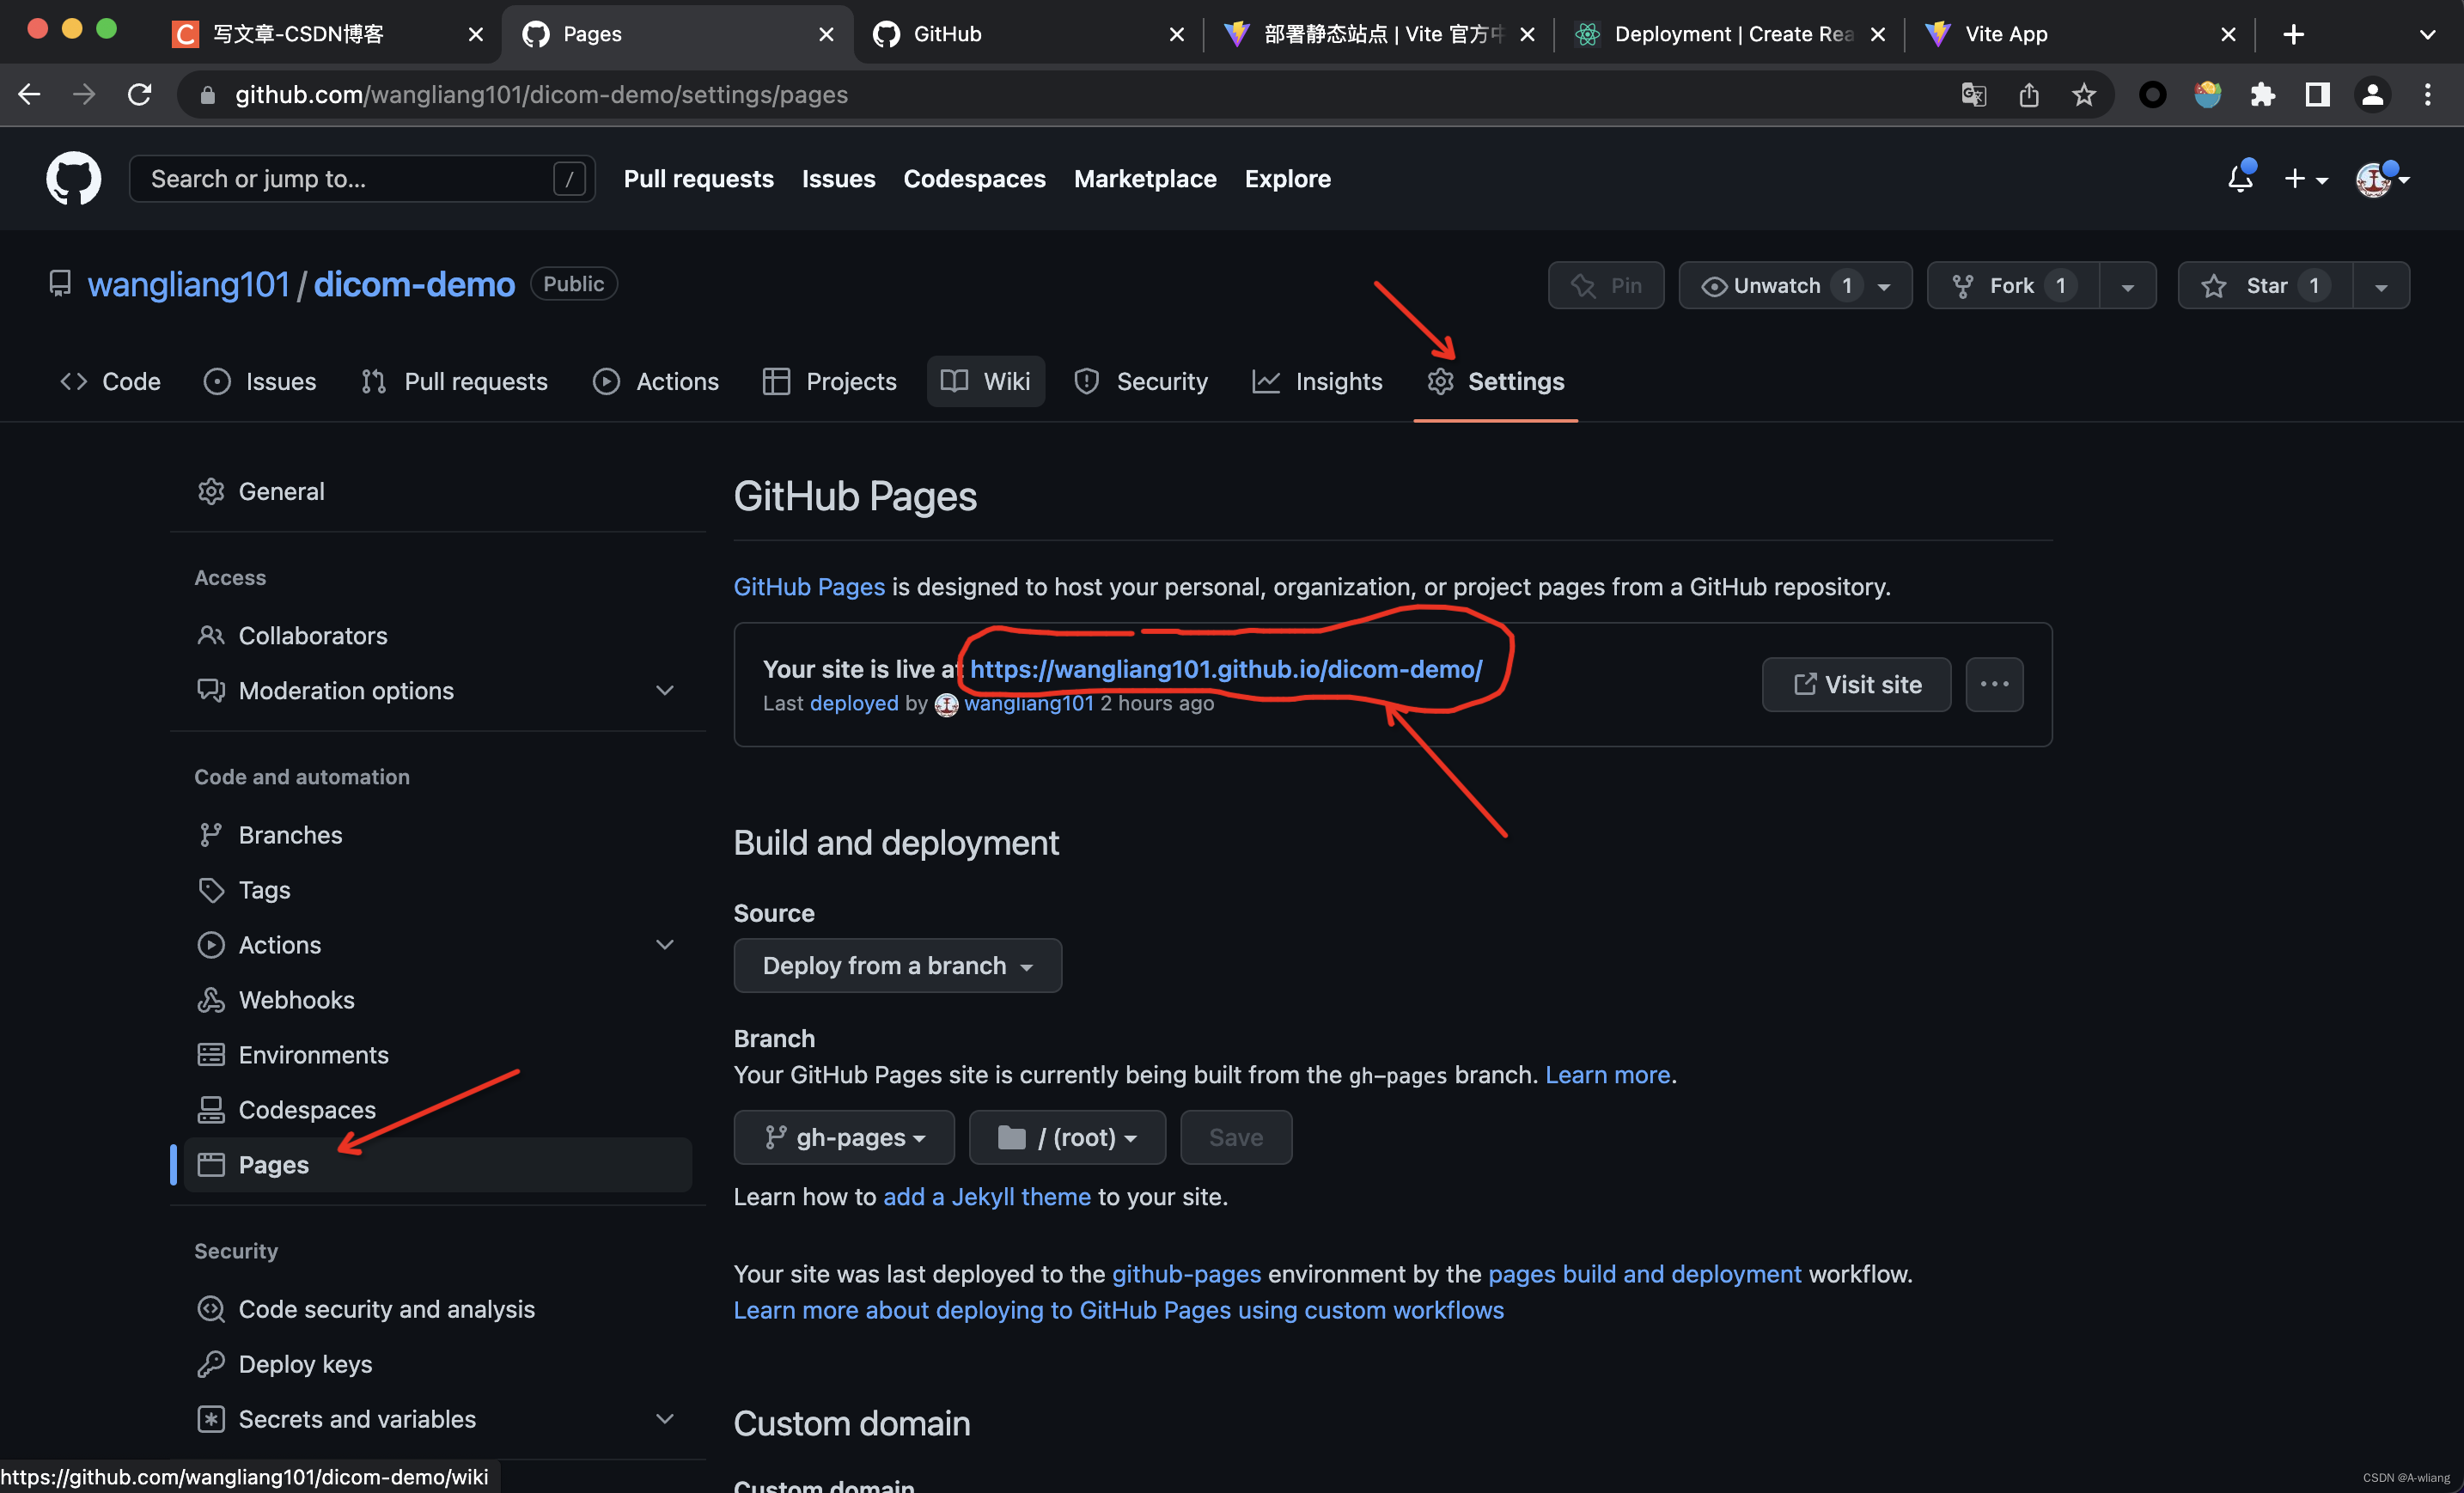Open the gh-pages branch selector
Viewport: 2464px width, 1493px height.
tap(844, 1137)
